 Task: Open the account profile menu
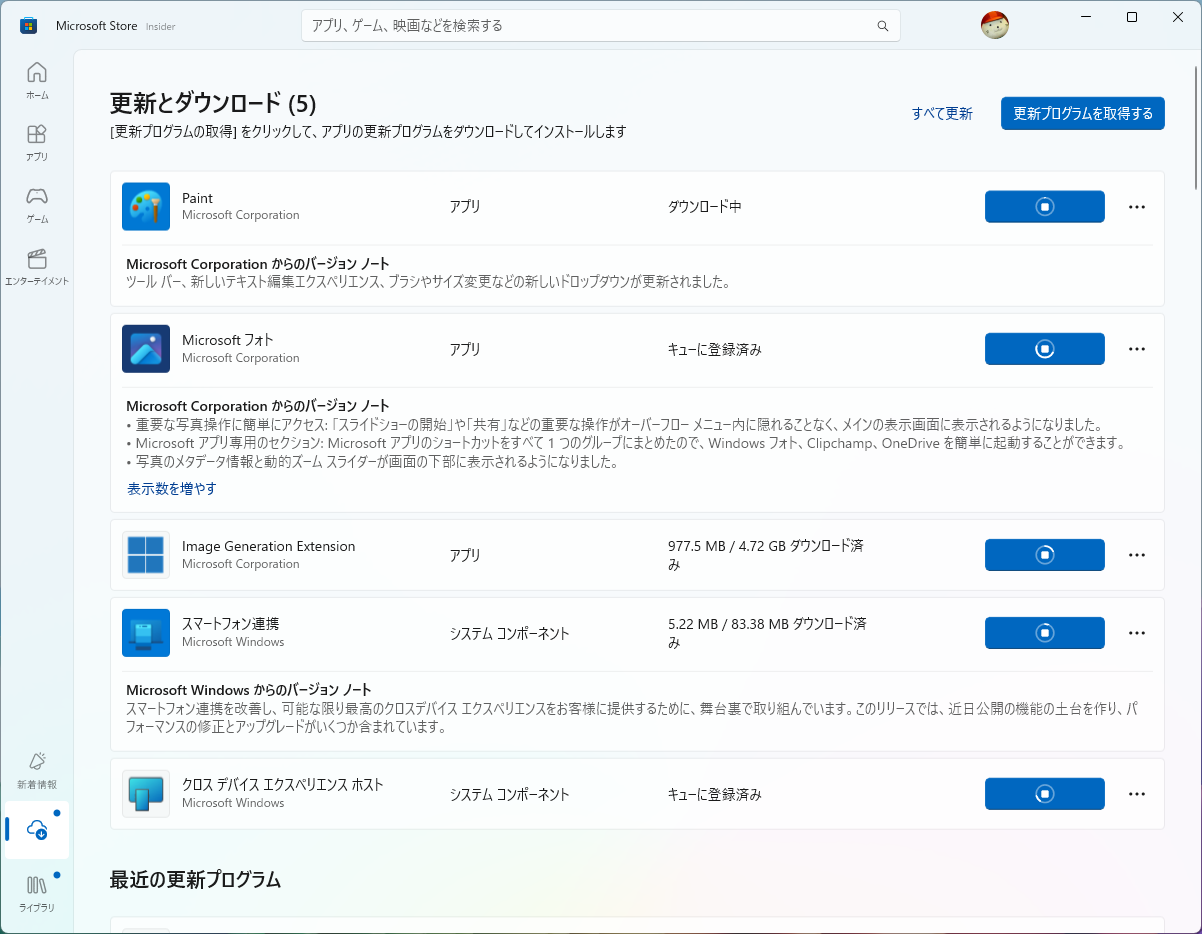pyautogui.click(x=995, y=25)
